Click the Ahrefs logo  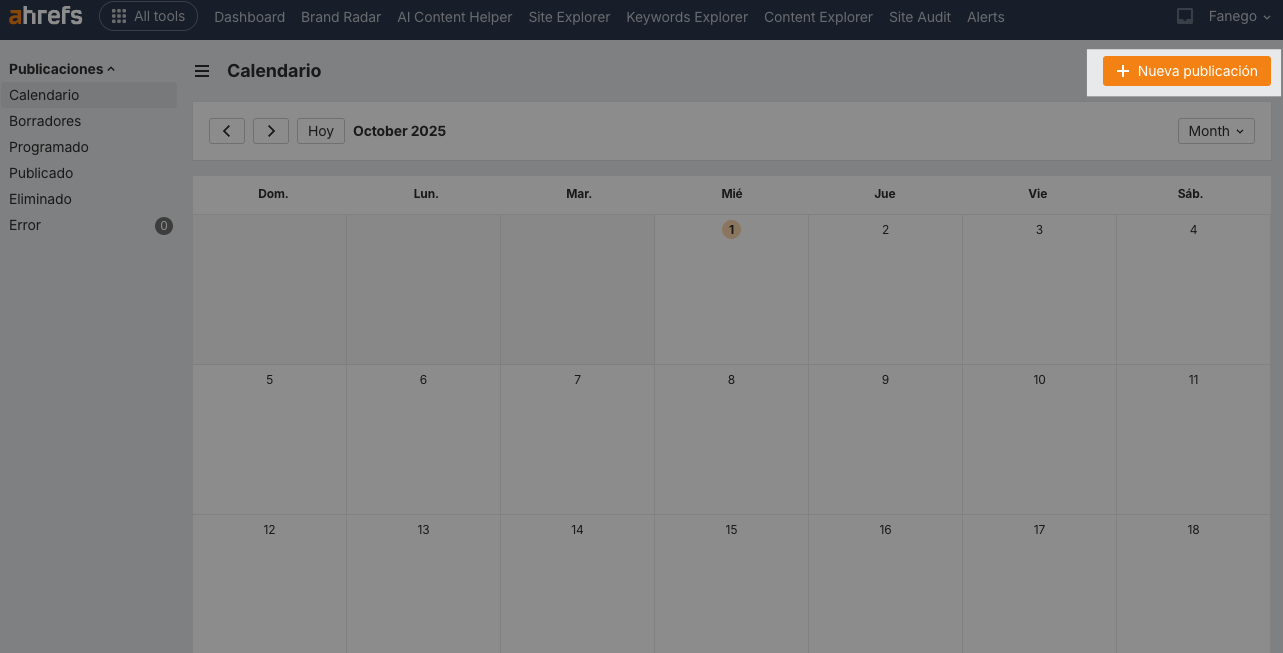coord(46,16)
